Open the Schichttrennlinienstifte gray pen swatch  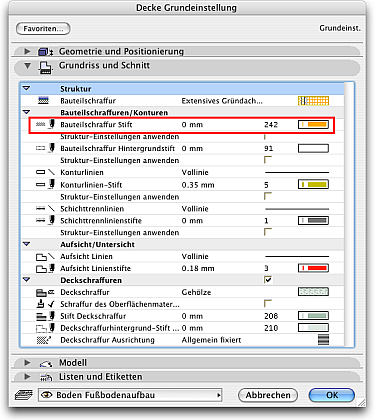coord(313,221)
